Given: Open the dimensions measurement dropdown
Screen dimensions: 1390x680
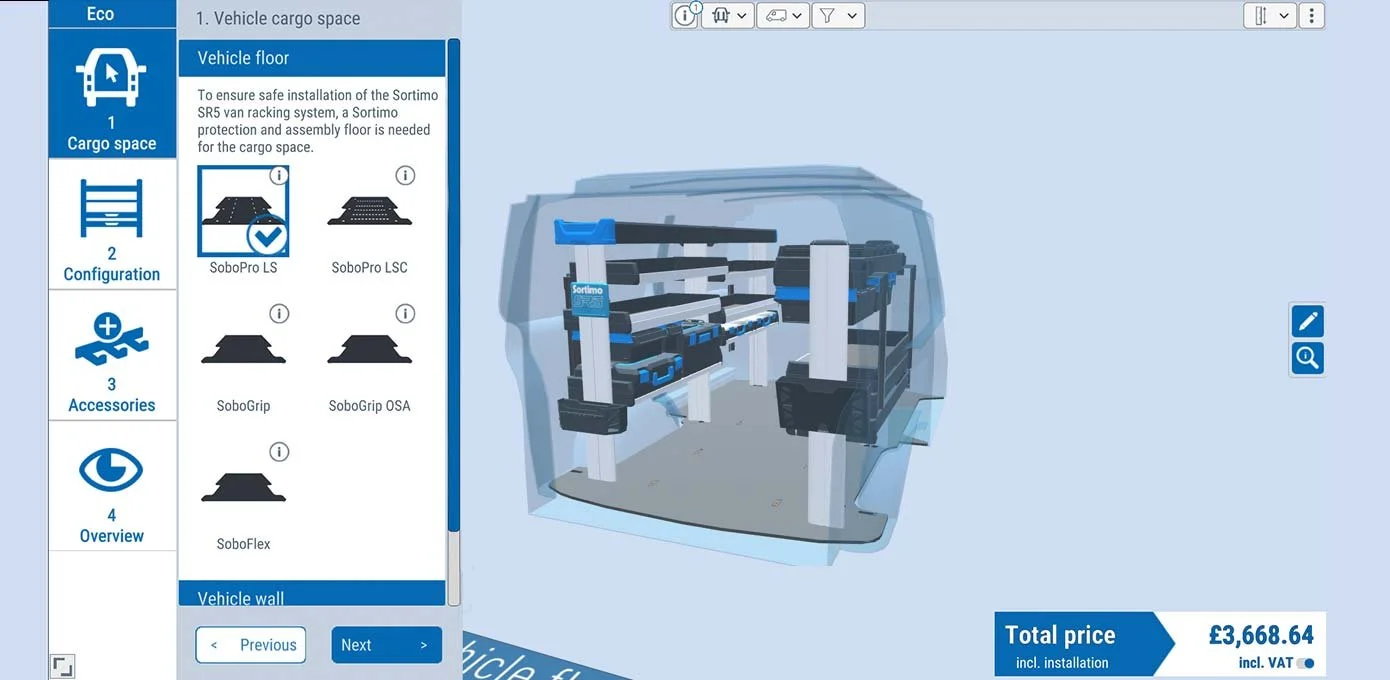Looking at the screenshot, I should click(1270, 15).
